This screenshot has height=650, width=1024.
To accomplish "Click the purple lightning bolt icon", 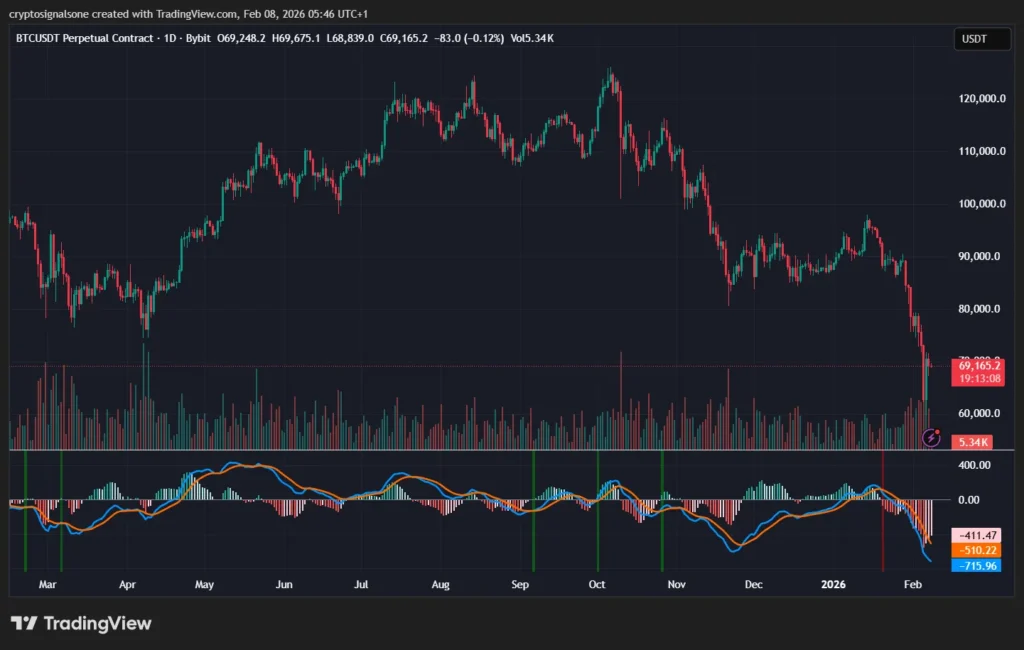I will (x=932, y=437).
